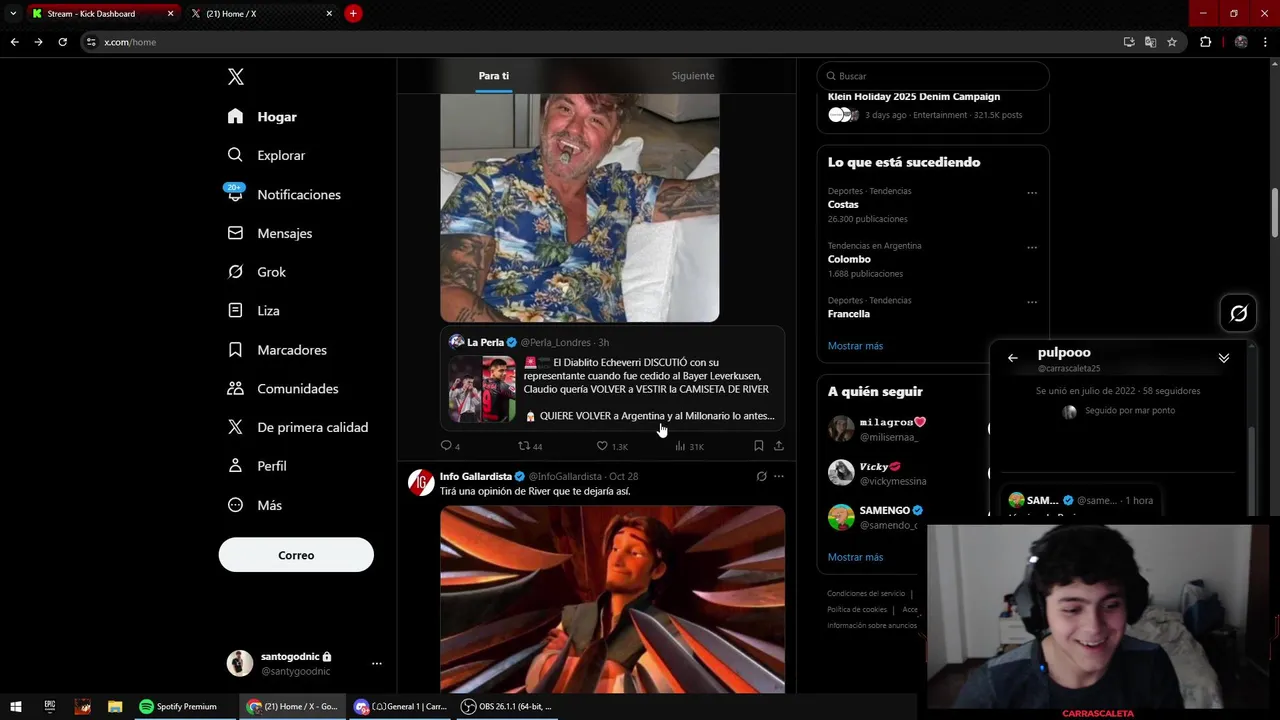Click Mostrar más under trends
1280x720 pixels.
point(855,346)
